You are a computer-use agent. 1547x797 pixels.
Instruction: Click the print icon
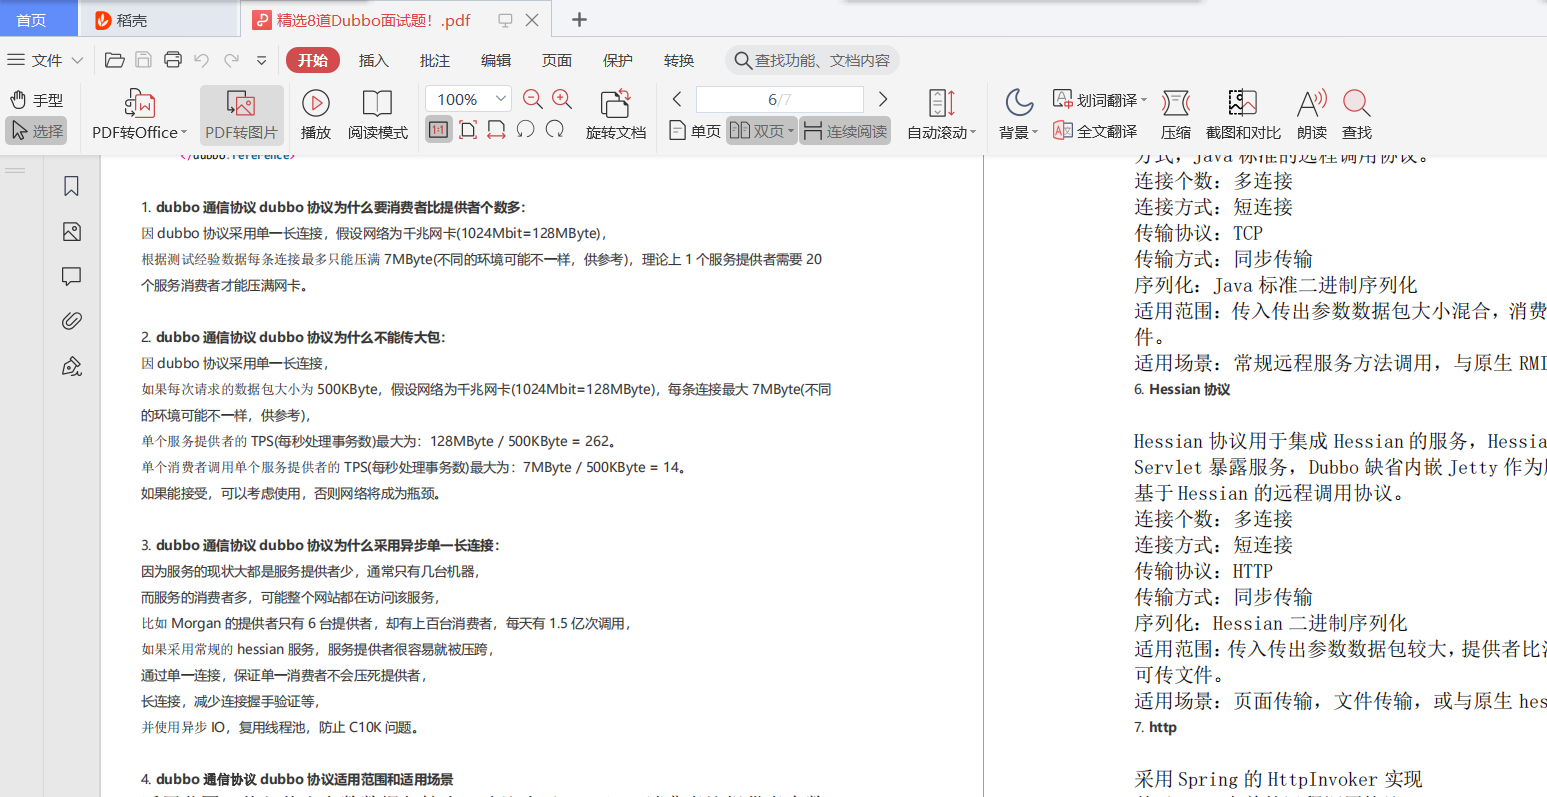(x=173, y=60)
